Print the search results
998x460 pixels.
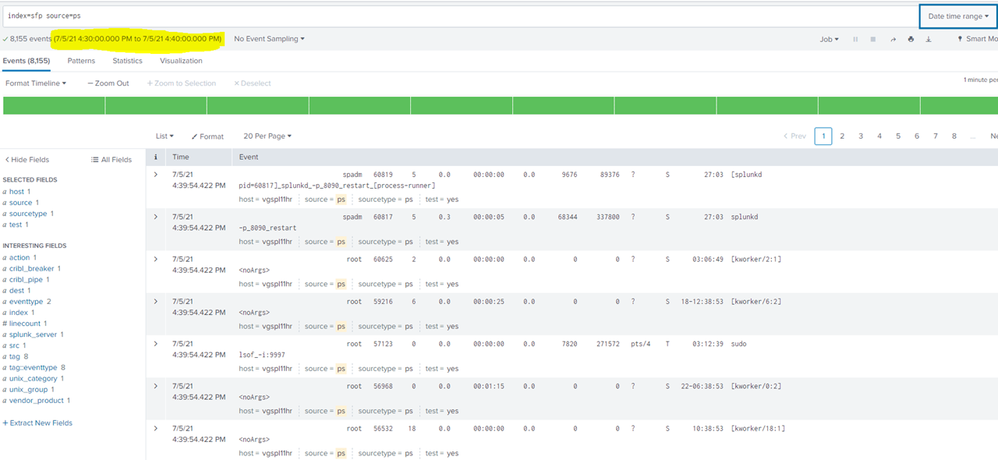click(911, 39)
